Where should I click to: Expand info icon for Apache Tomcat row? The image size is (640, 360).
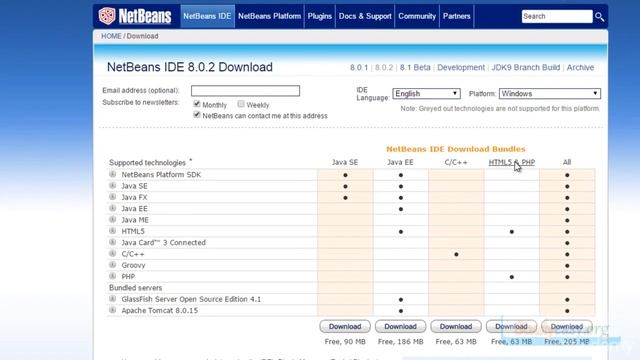(x=113, y=310)
